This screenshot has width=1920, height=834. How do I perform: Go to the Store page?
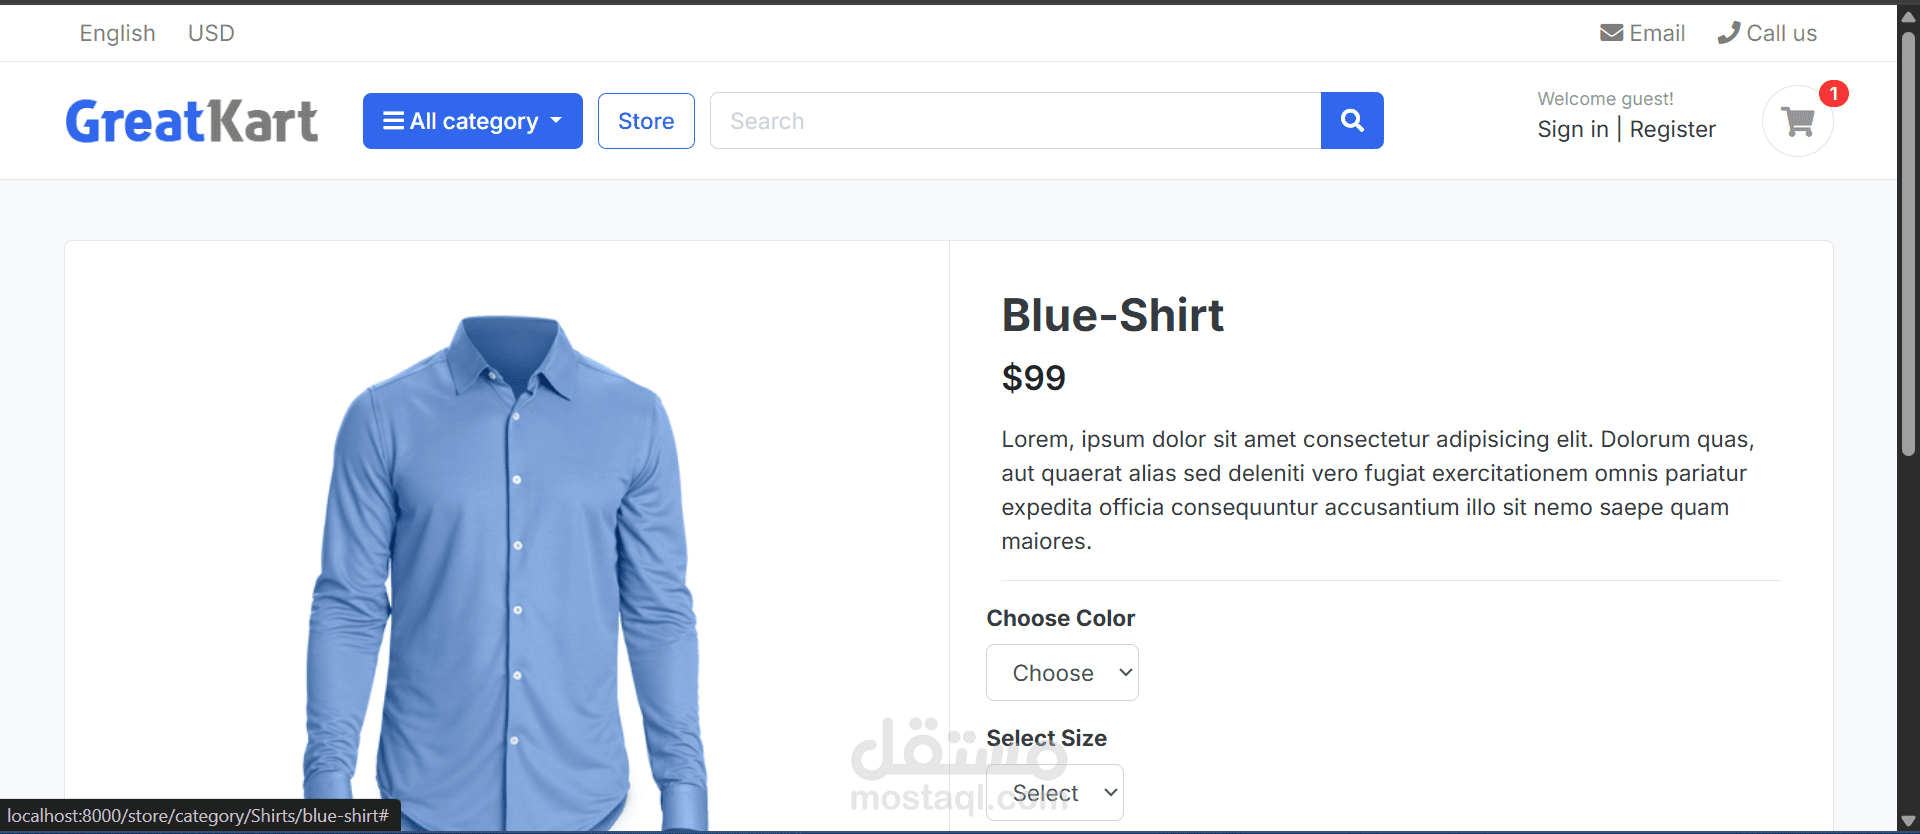click(646, 121)
